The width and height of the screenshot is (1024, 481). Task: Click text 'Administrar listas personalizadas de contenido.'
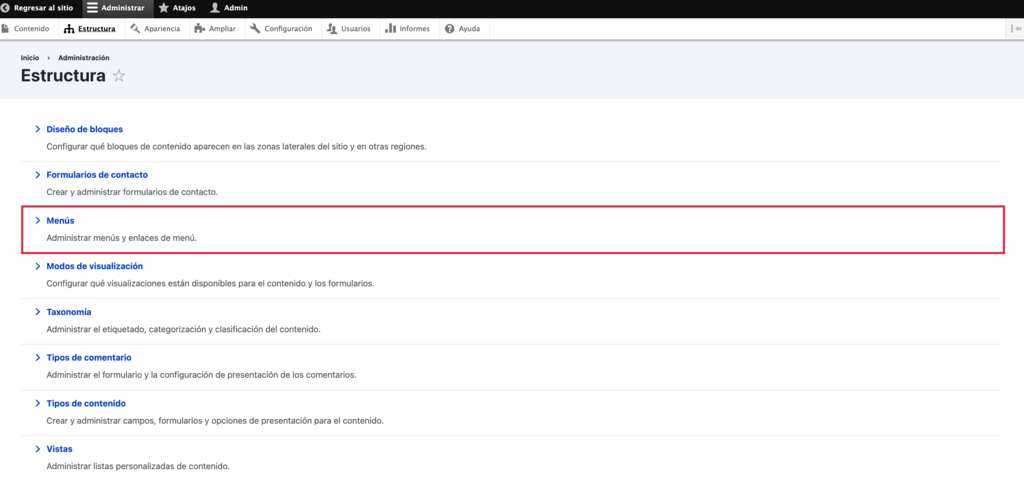pyautogui.click(x=138, y=466)
